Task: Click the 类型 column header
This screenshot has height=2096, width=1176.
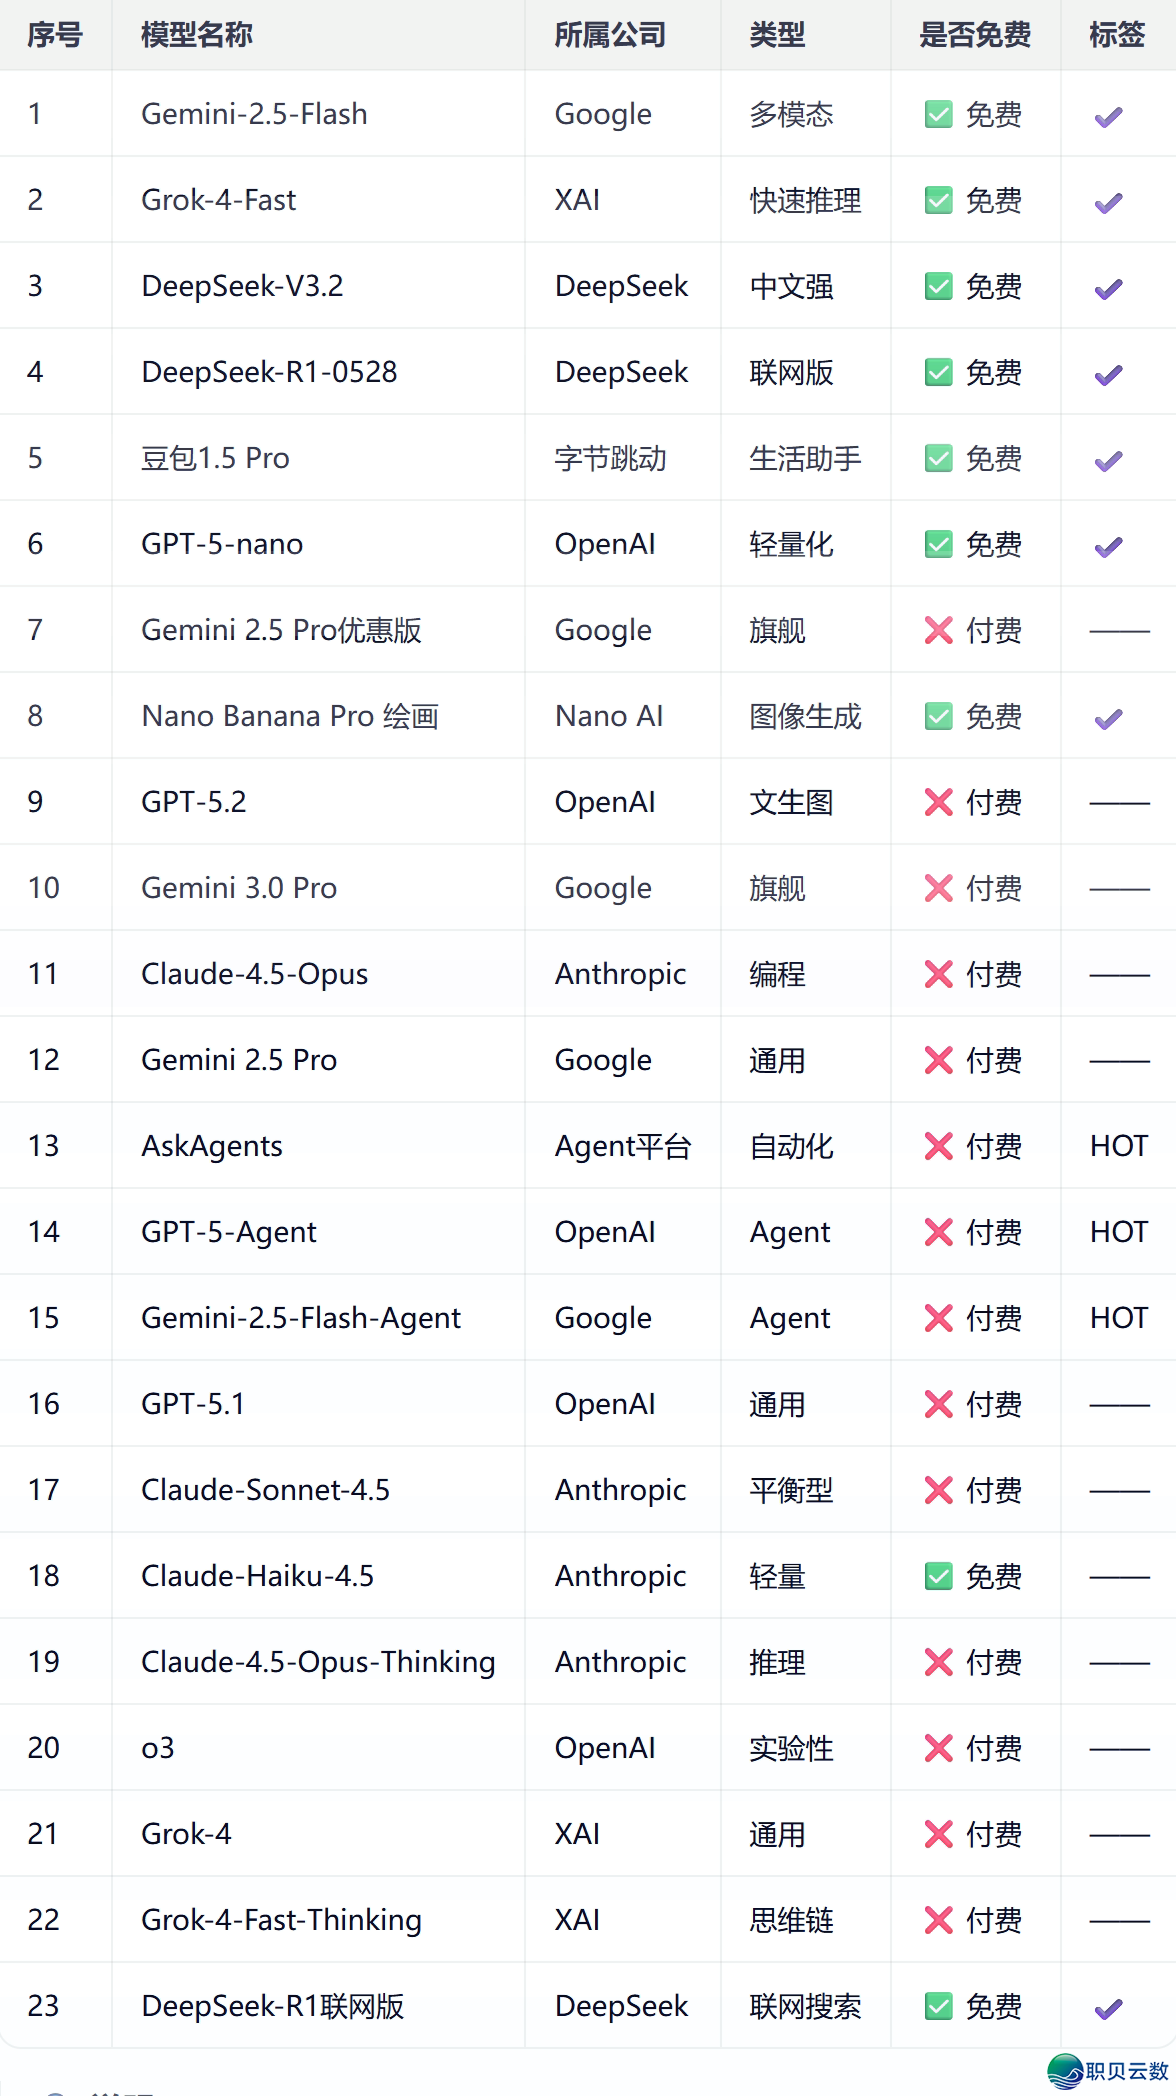Action: (777, 35)
